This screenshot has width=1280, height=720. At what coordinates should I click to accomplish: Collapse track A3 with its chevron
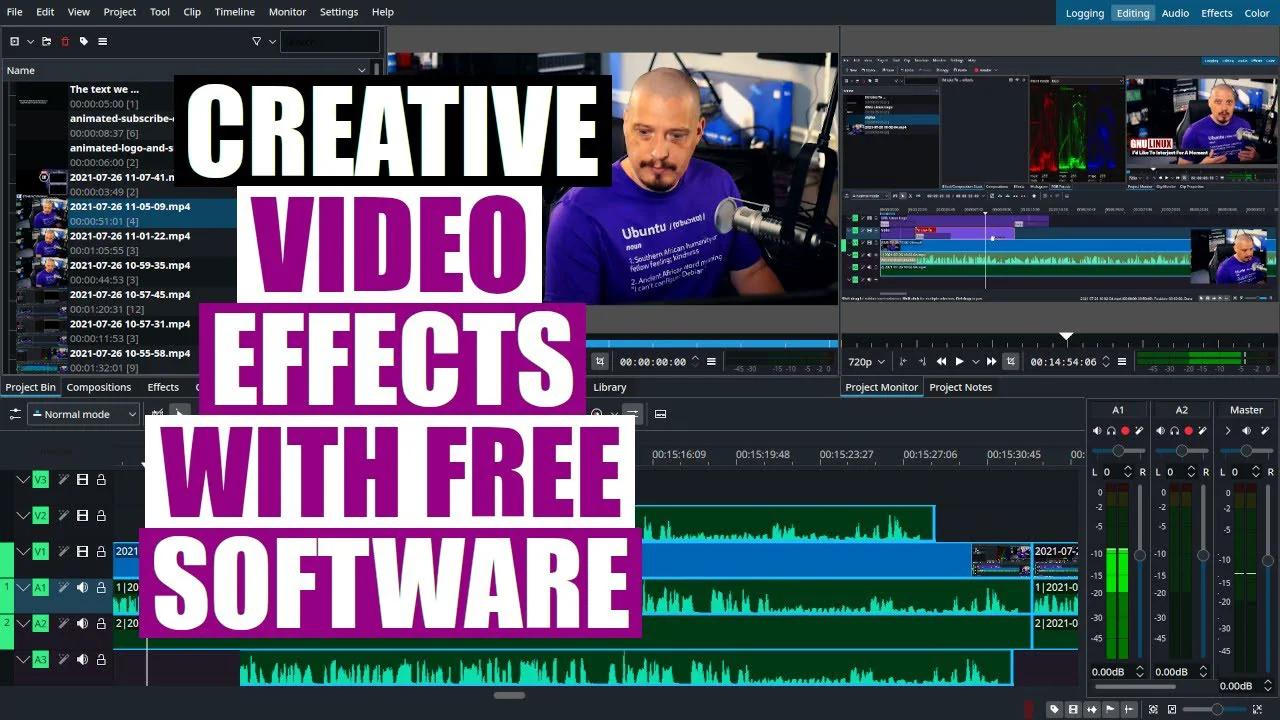pos(23,660)
